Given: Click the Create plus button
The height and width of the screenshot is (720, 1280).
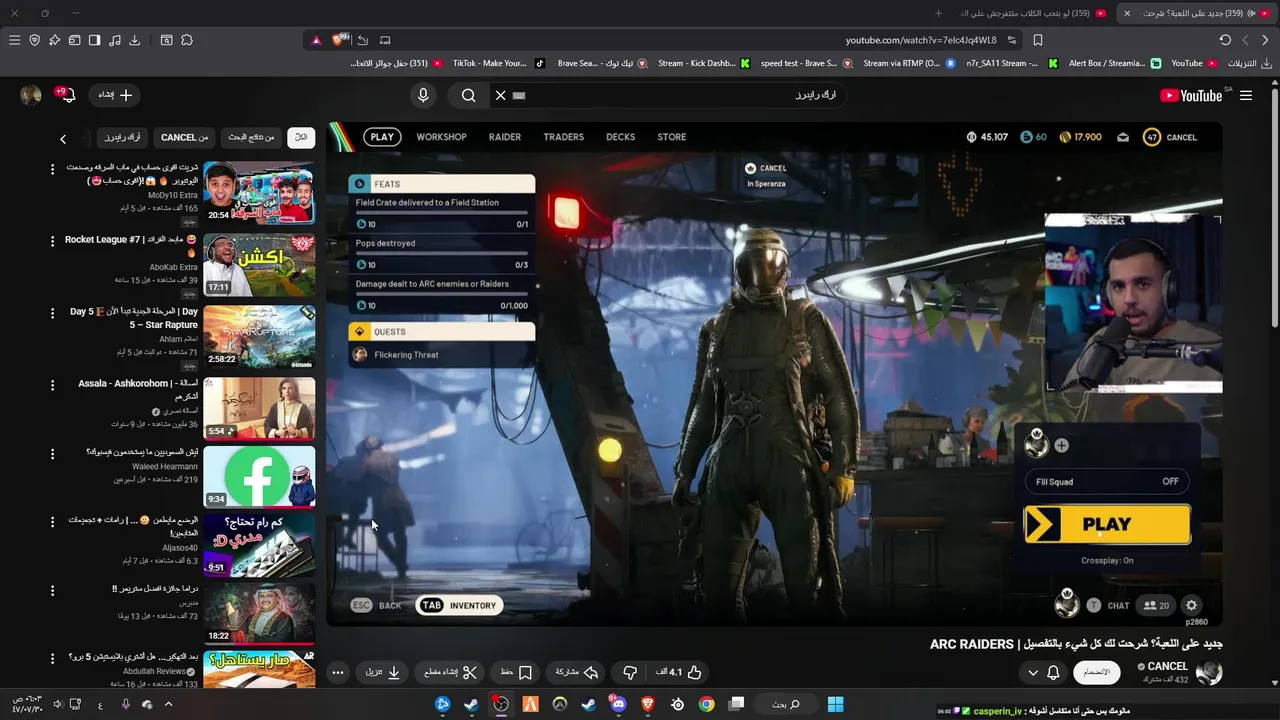Looking at the screenshot, I should (115, 95).
